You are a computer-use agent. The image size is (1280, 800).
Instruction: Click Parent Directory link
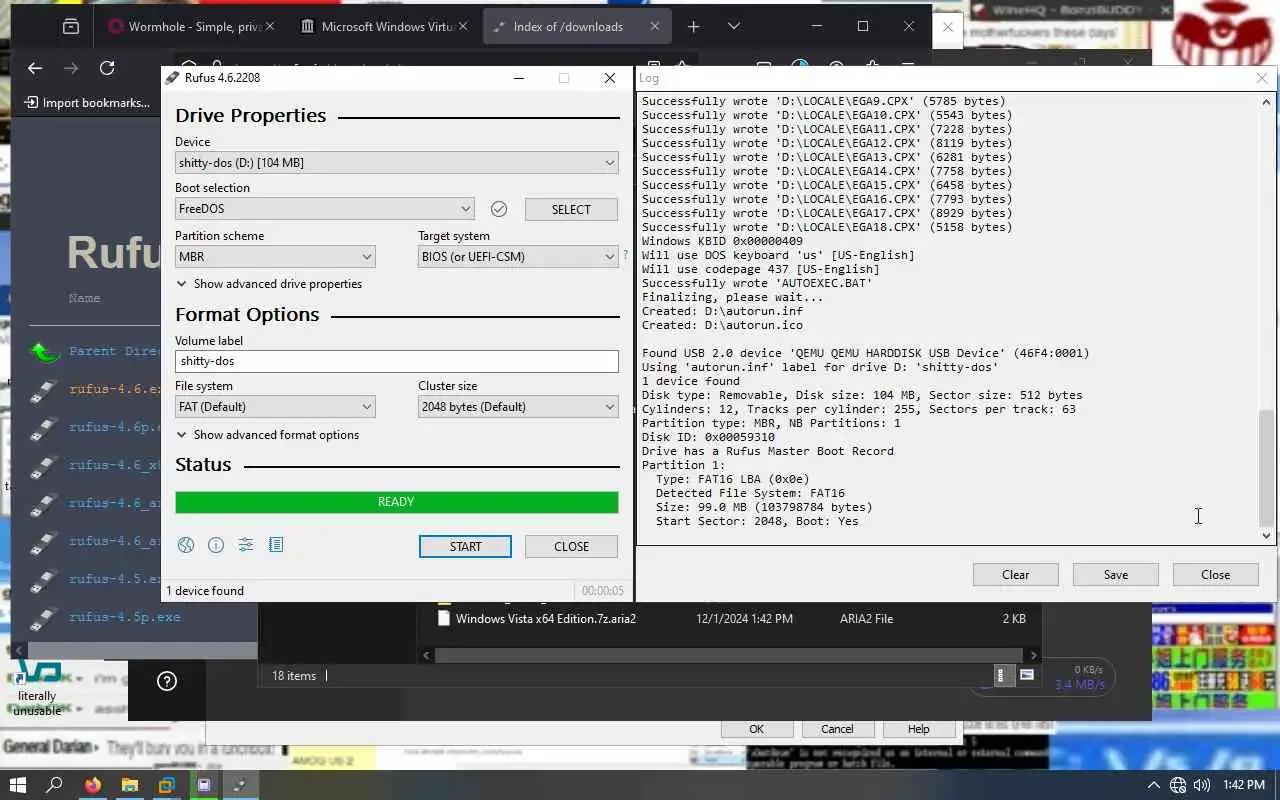[115, 351]
